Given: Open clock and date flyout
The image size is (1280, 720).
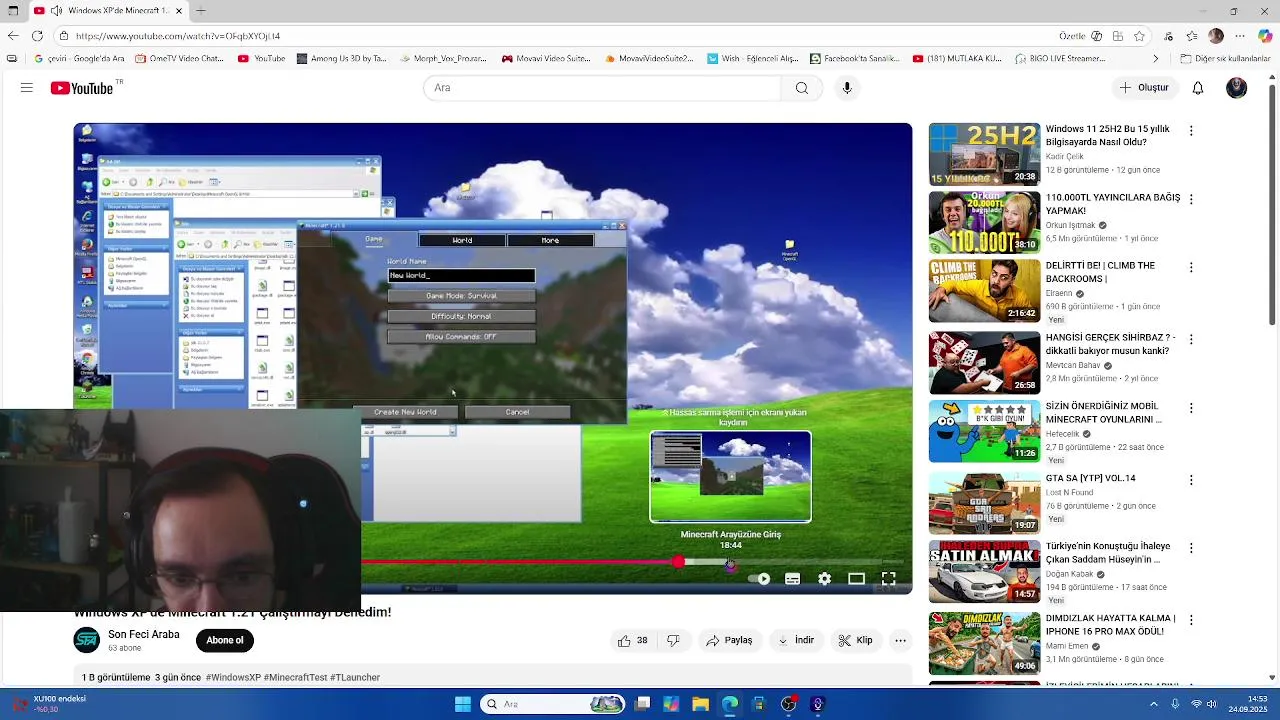Looking at the screenshot, I should coord(1250,704).
